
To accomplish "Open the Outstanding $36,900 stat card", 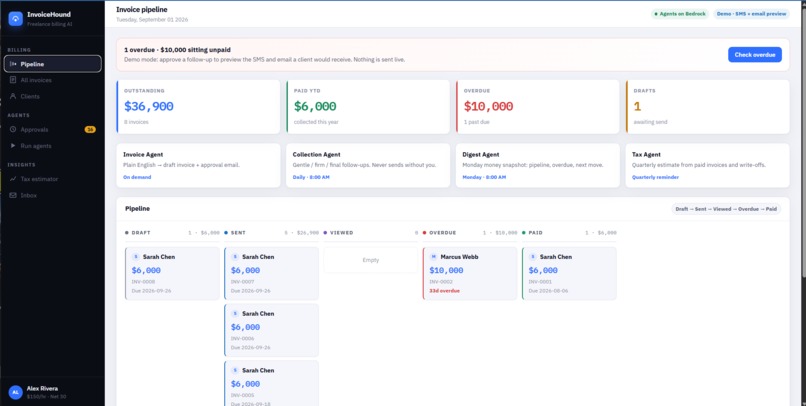I will tap(198, 107).
